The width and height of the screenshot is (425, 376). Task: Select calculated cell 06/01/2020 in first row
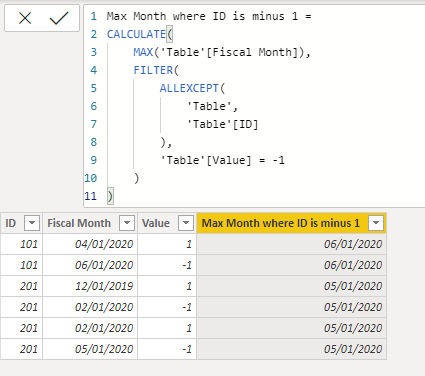[292, 244]
